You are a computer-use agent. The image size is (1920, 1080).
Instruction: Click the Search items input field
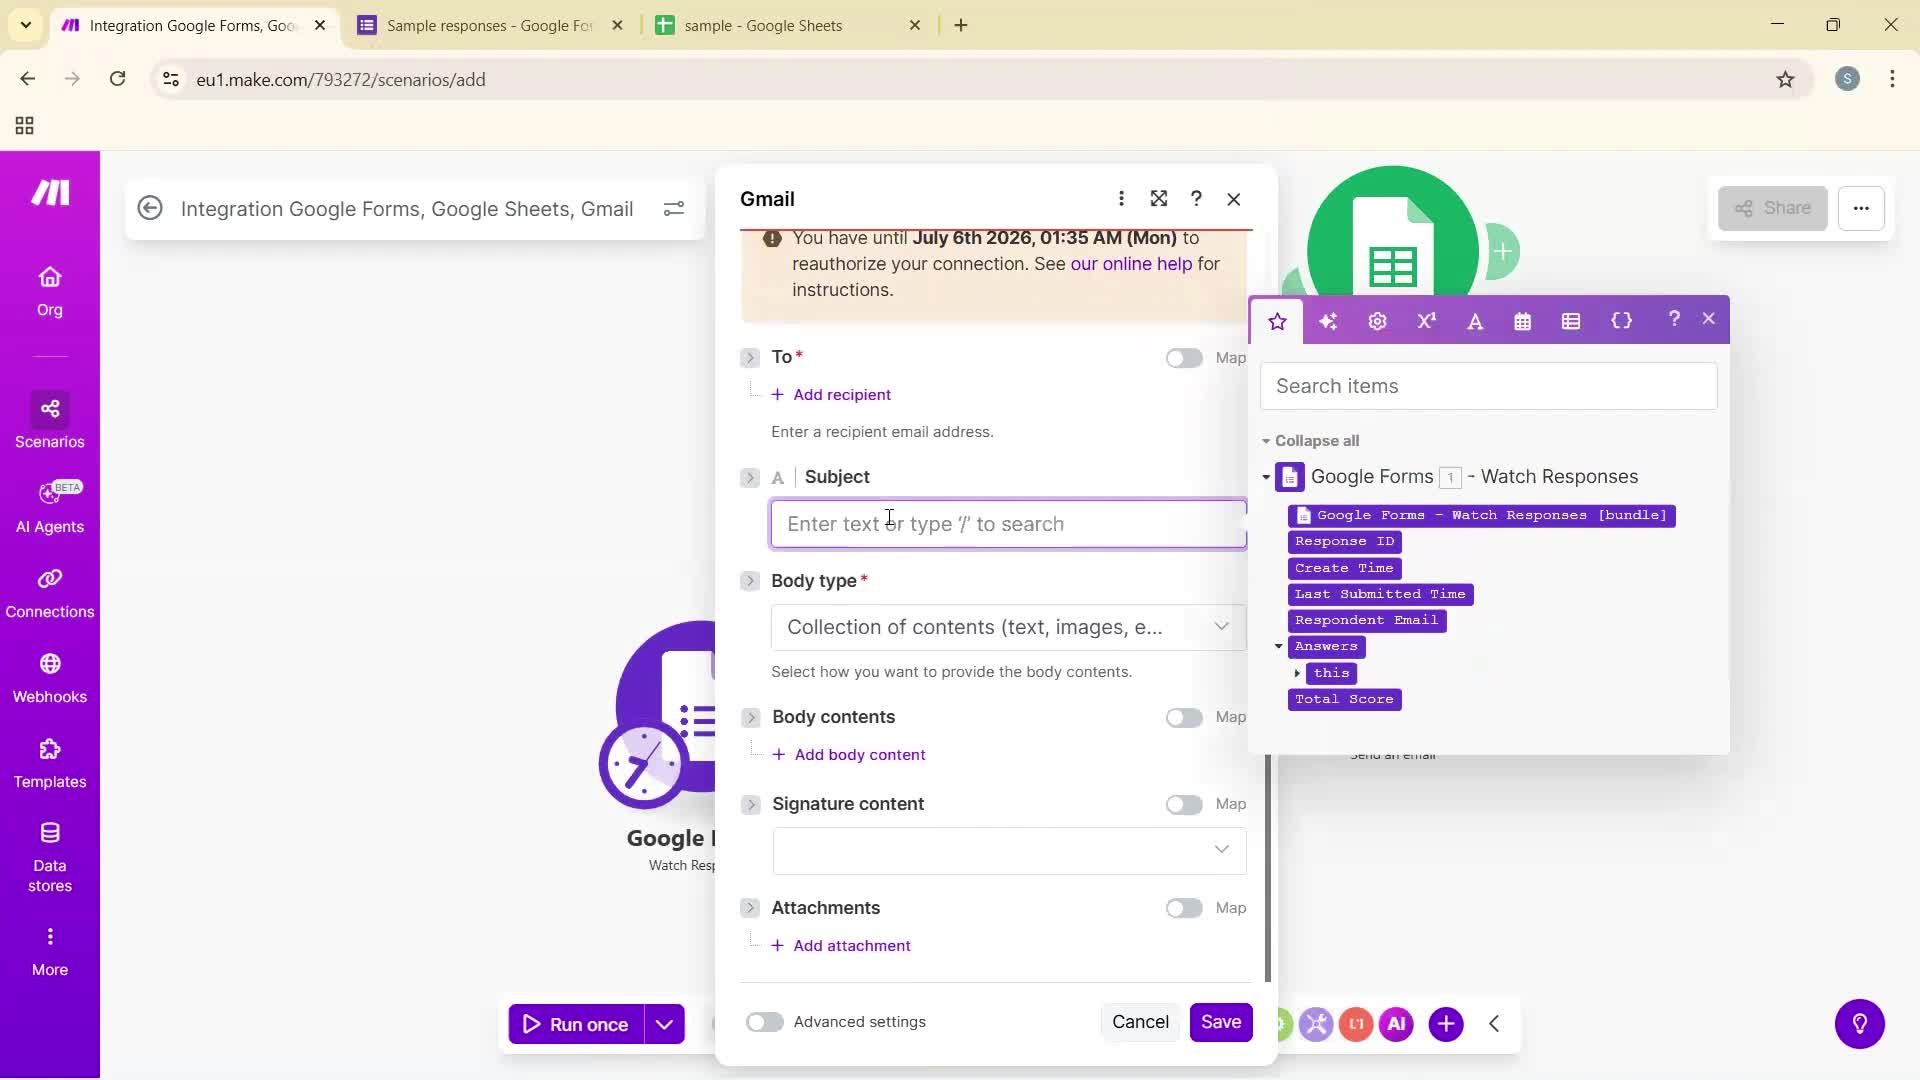(x=1487, y=385)
